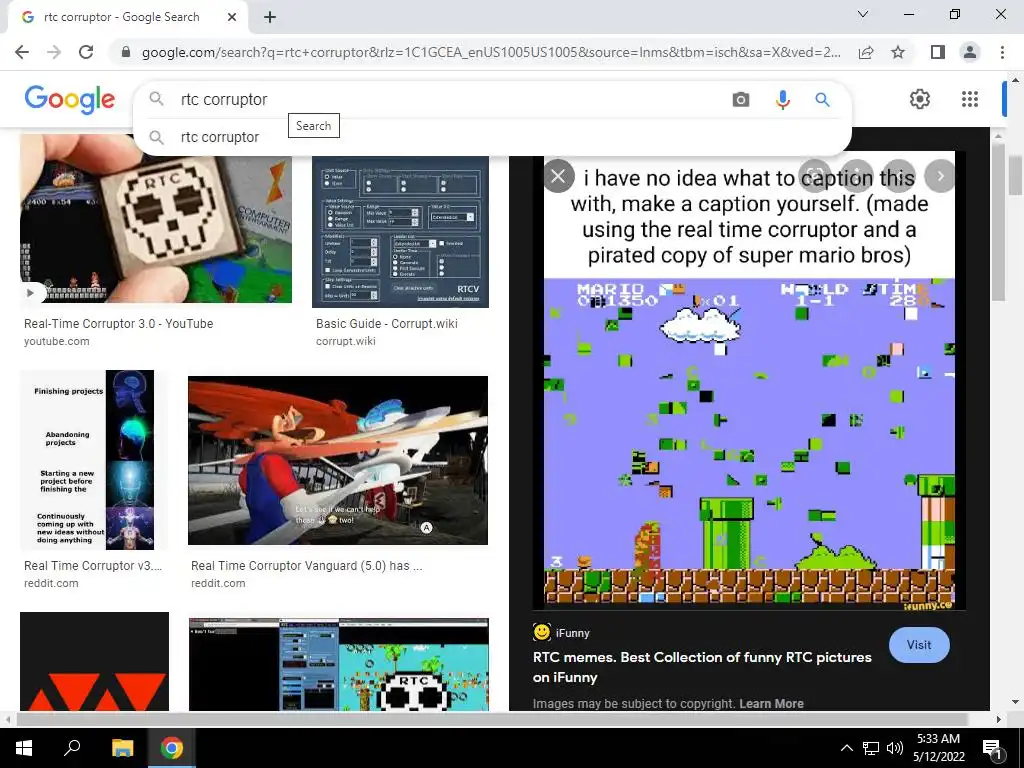Open the tab search chevron
The height and width of the screenshot is (768, 1024).
pyautogui.click(x=863, y=14)
